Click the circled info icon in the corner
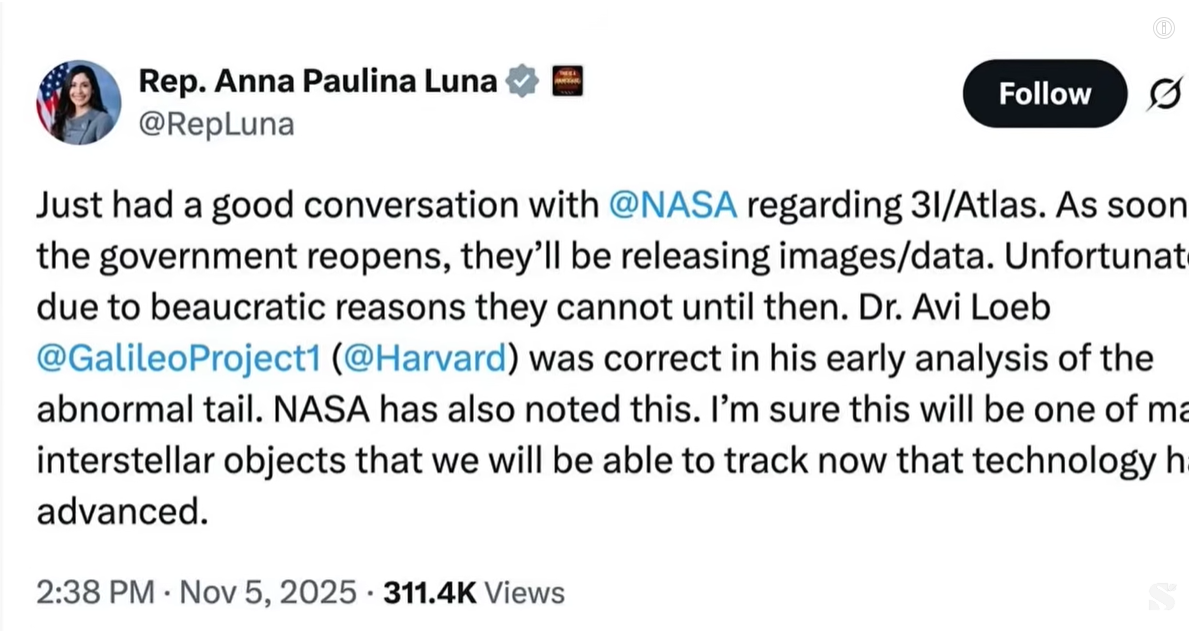Viewport: 1189px width, 631px height. click(x=1163, y=28)
